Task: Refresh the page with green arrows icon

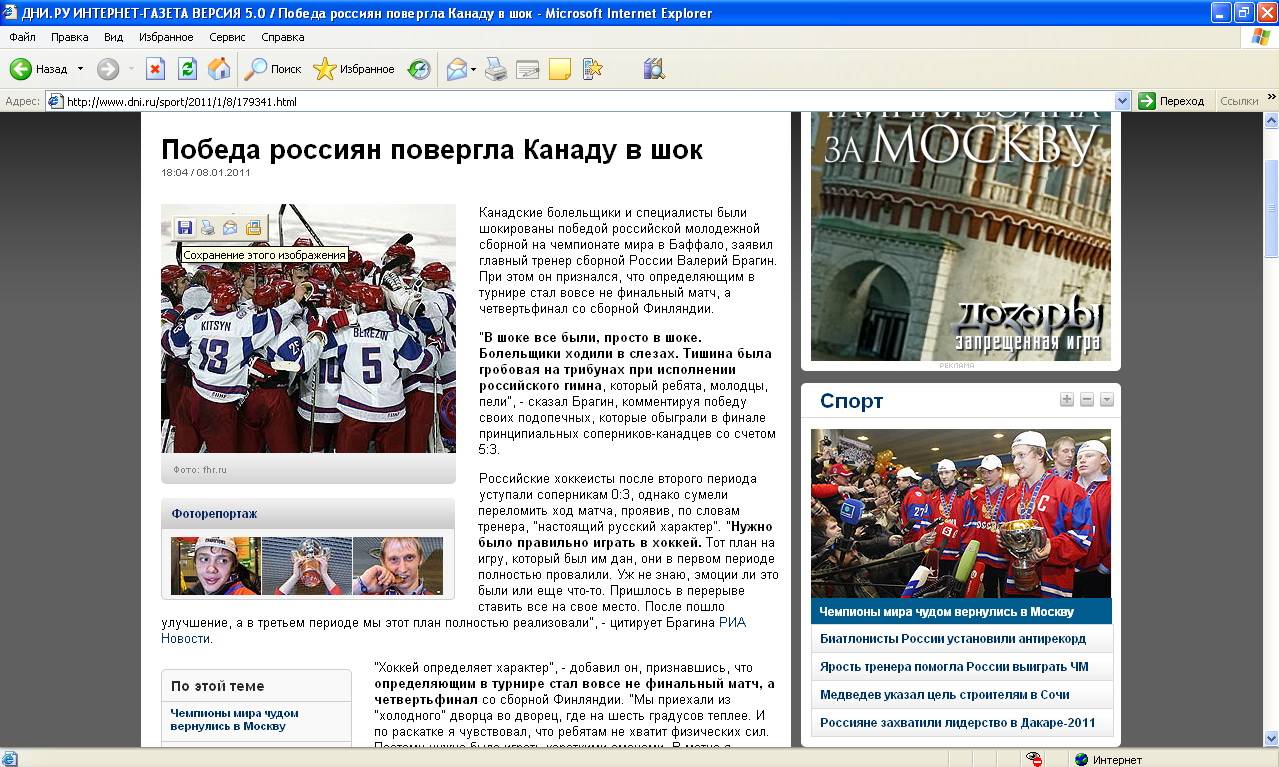Action: (x=187, y=69)
